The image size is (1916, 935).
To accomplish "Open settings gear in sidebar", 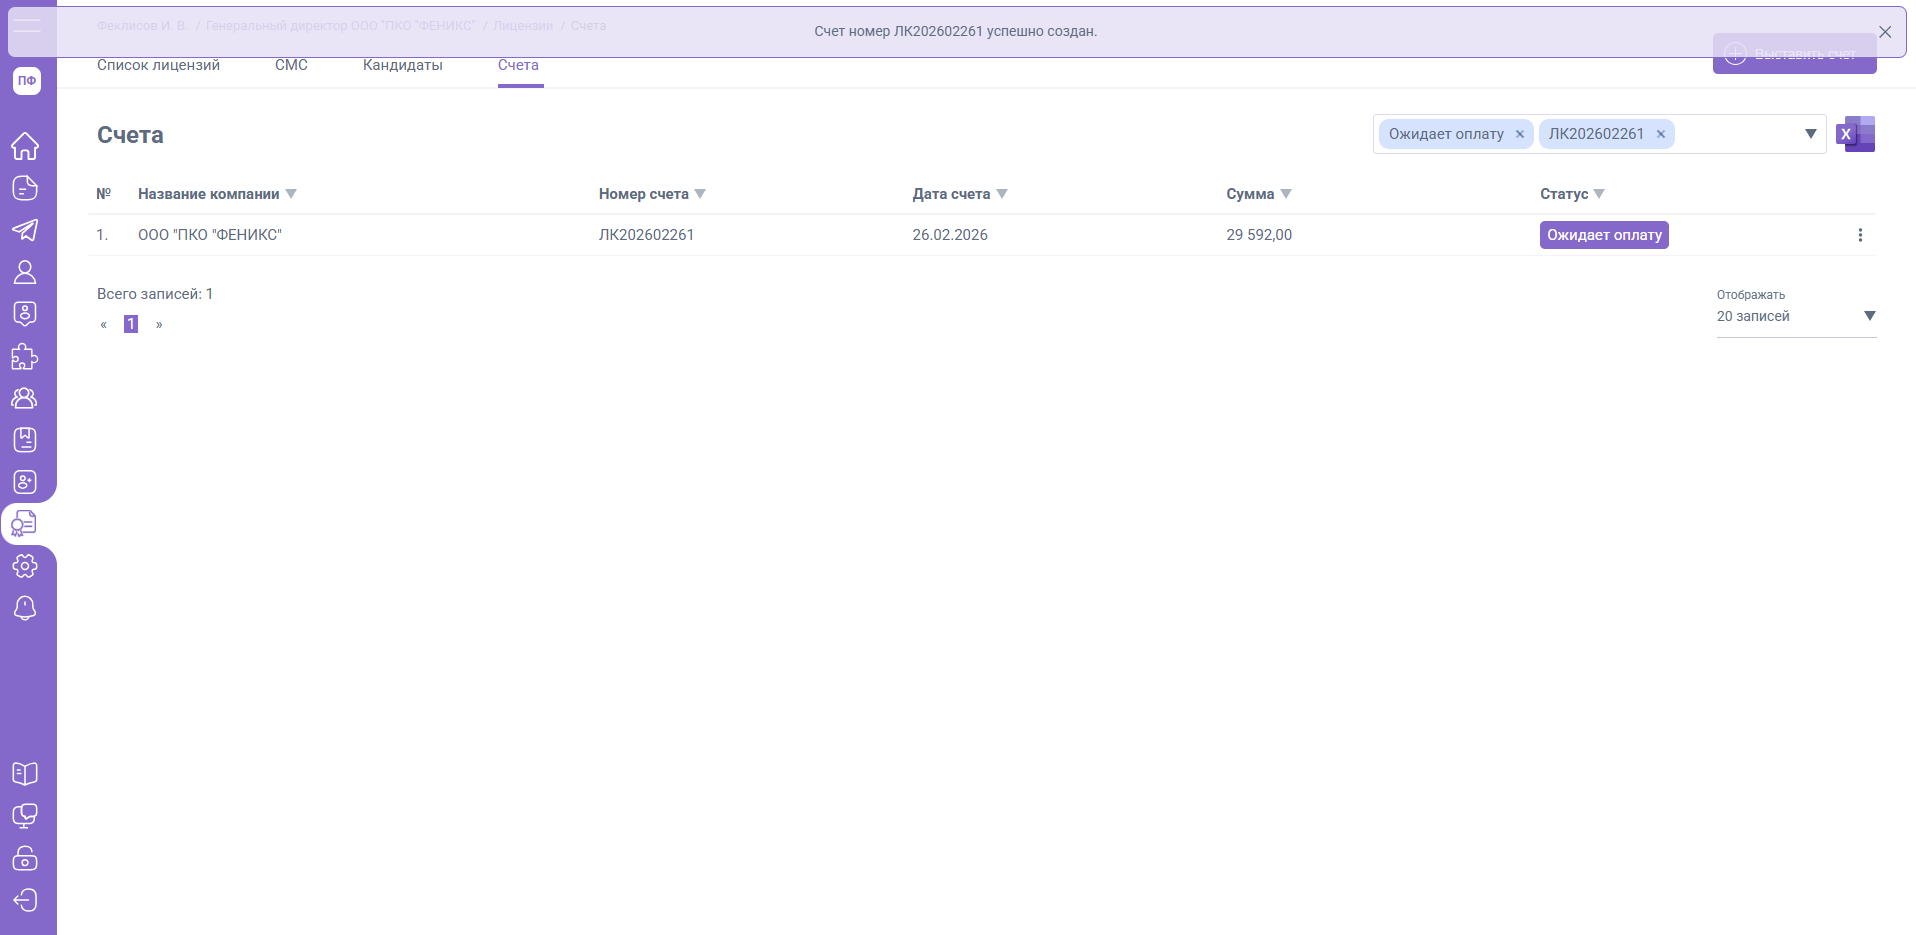I will pyautogui.click(x=25, y=566).
